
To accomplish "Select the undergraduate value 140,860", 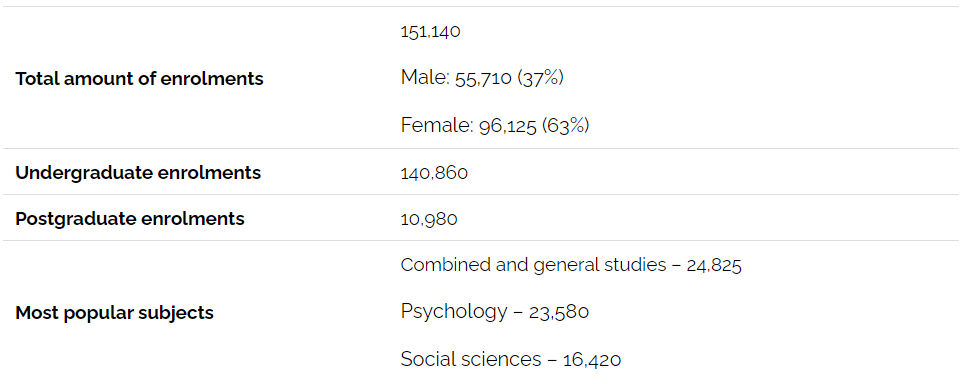I will point(434,174).
